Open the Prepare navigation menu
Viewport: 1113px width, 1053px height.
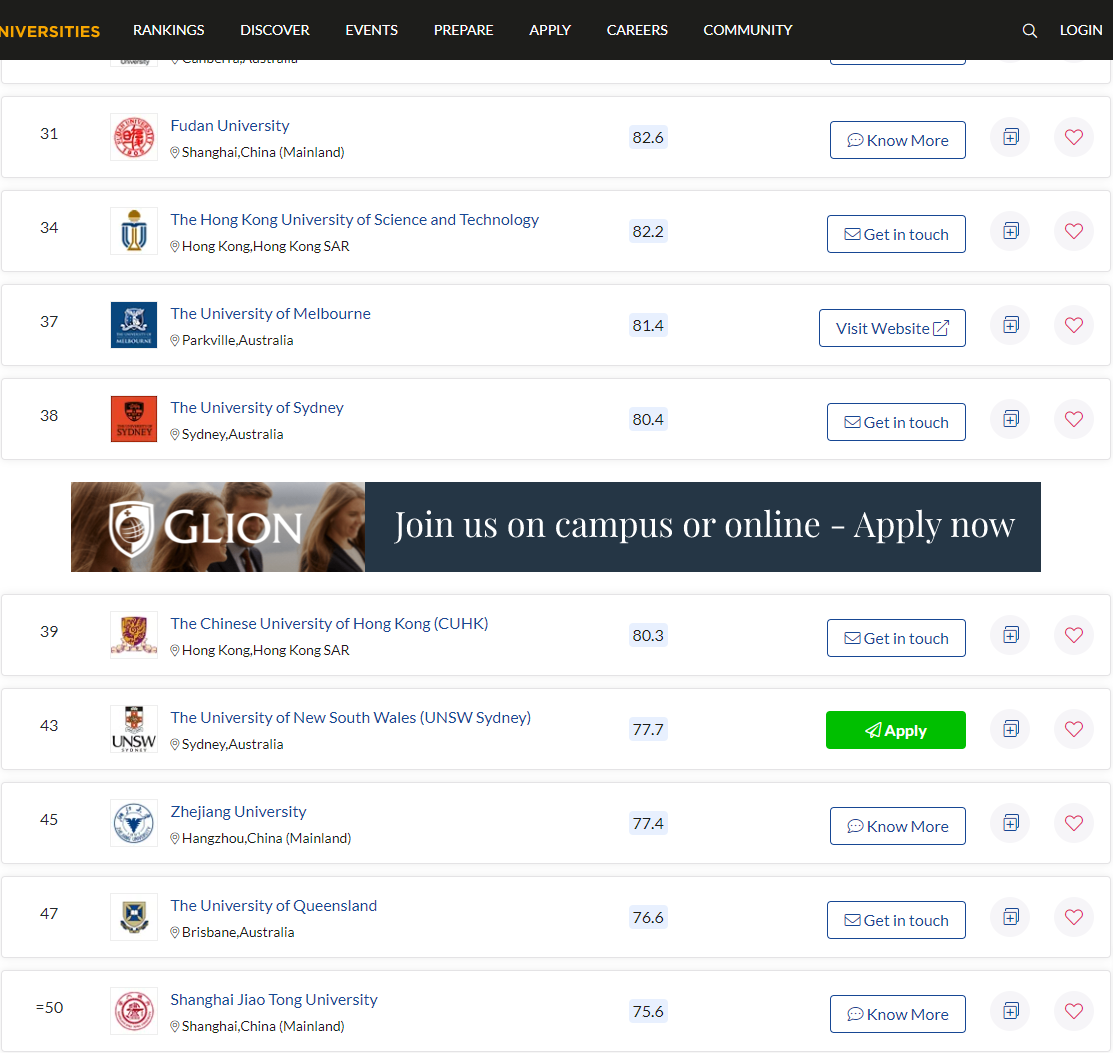(463, 30)
